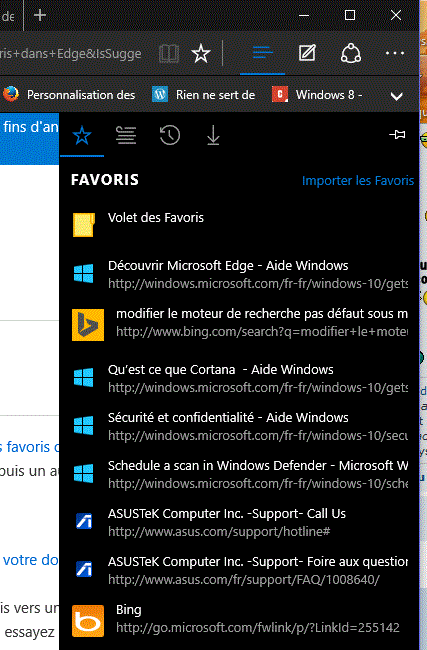Click 'http://go.microsoft.com/fwlink' URL text
This screenshot has height=650, width=427.
(x=257, y=628)
